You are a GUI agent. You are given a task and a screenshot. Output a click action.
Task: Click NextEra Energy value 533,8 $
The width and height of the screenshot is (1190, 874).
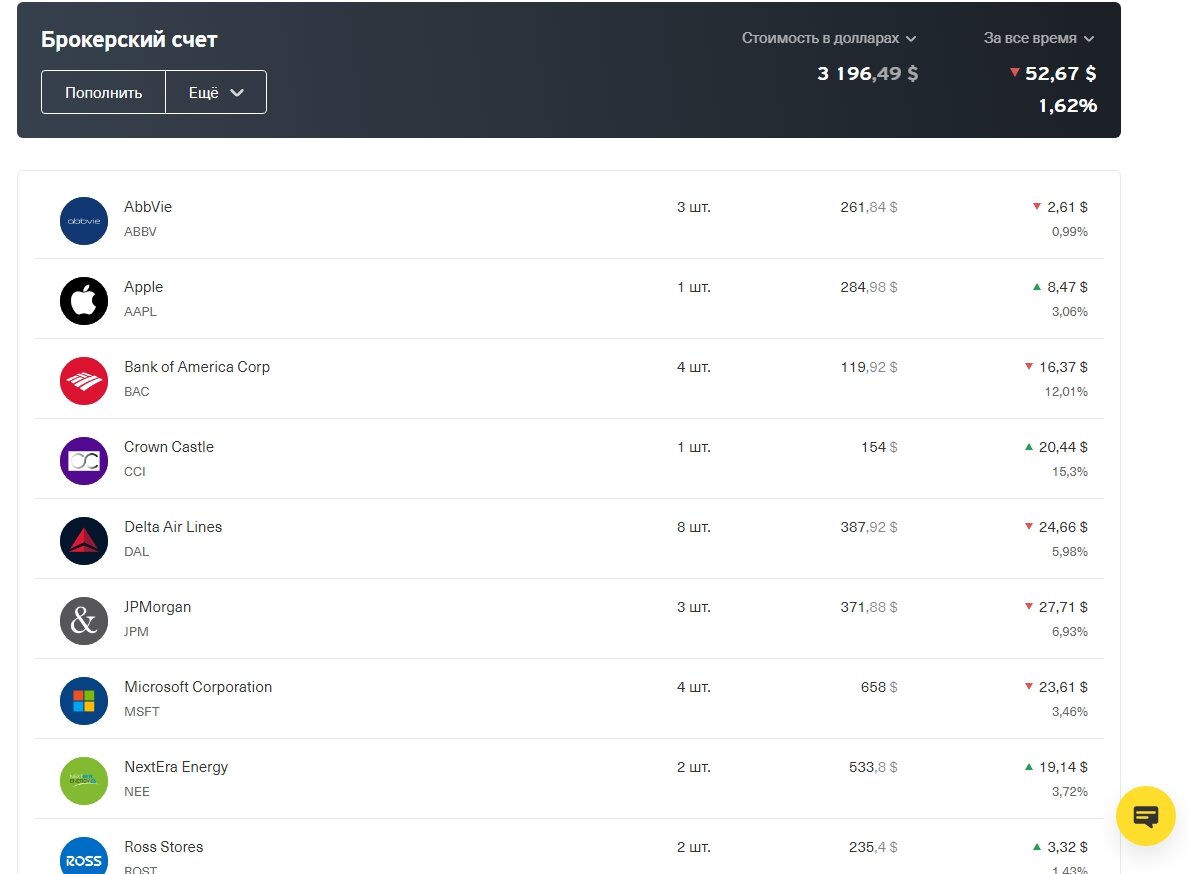tap(873, 767)
